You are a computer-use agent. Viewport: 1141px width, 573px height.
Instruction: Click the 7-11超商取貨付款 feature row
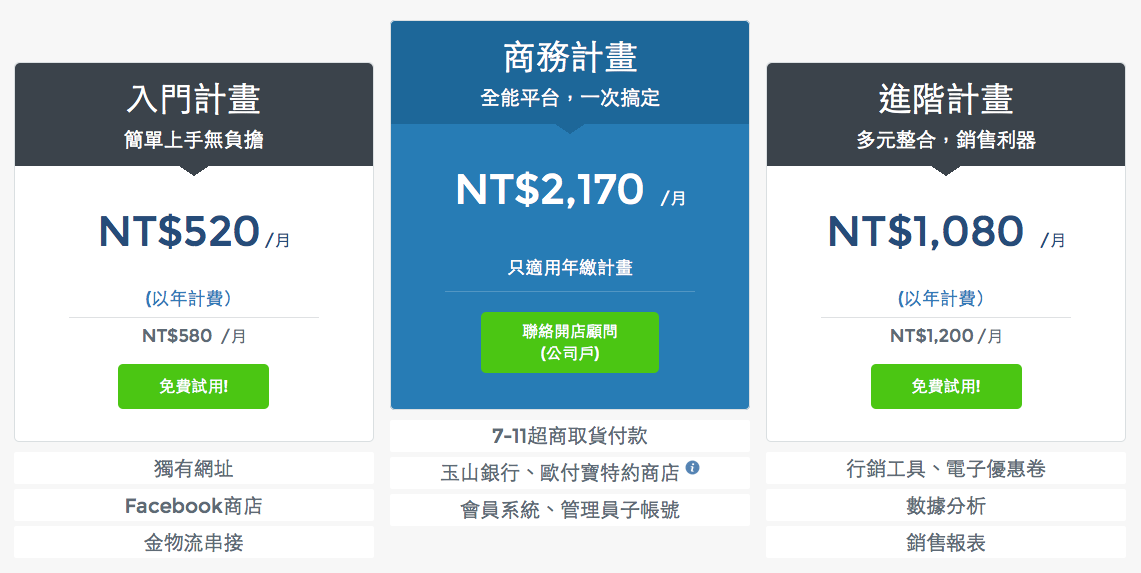click(x=570, y=436)
